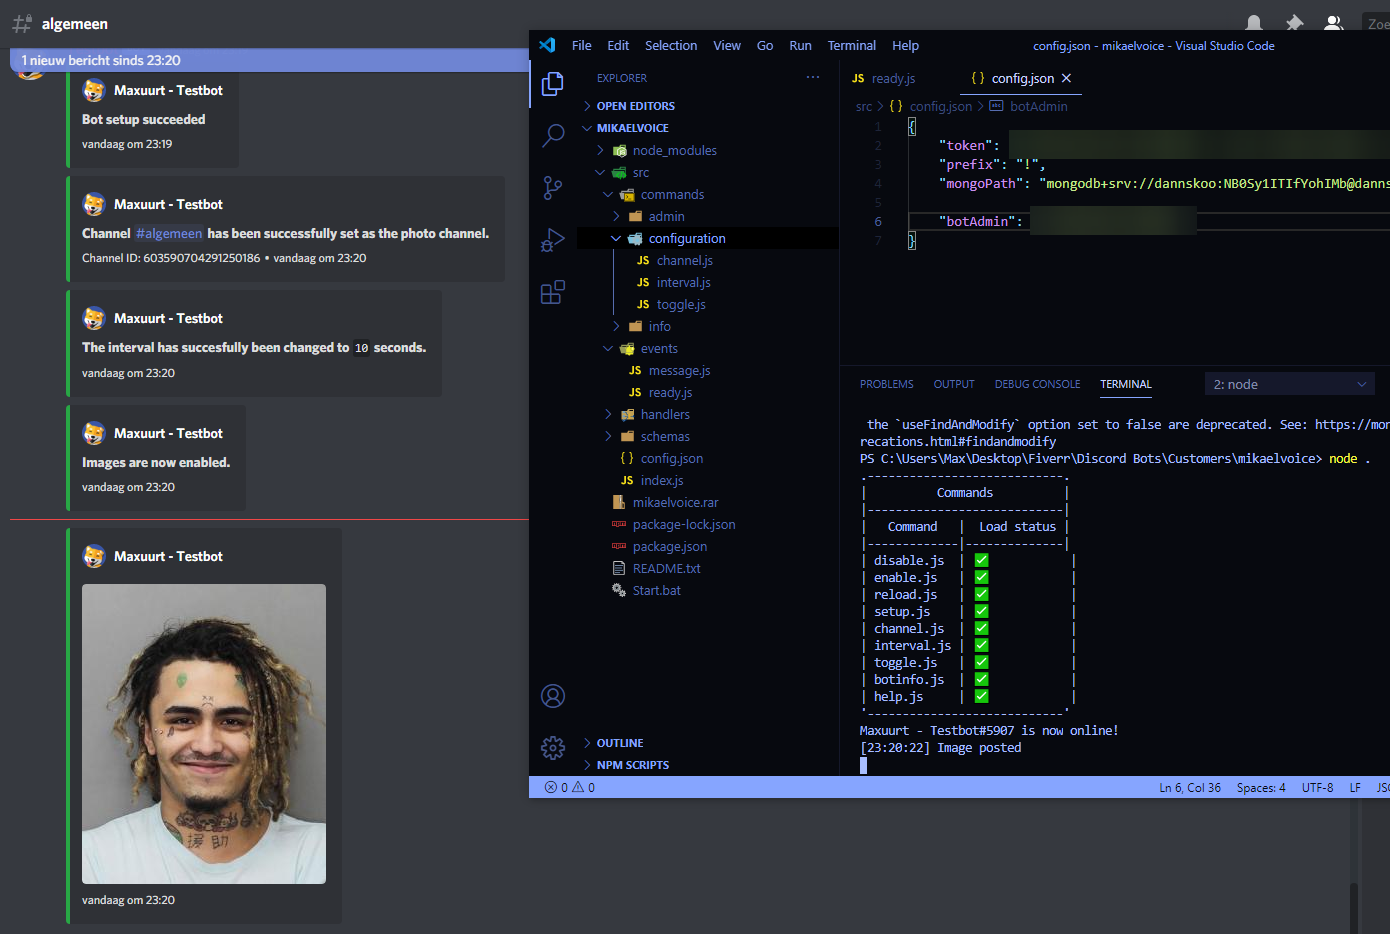The height and width of the screenshot is (934, 1390).
Task: Open the Explorer view in activity bar
Action: click(x=553, y=85)
